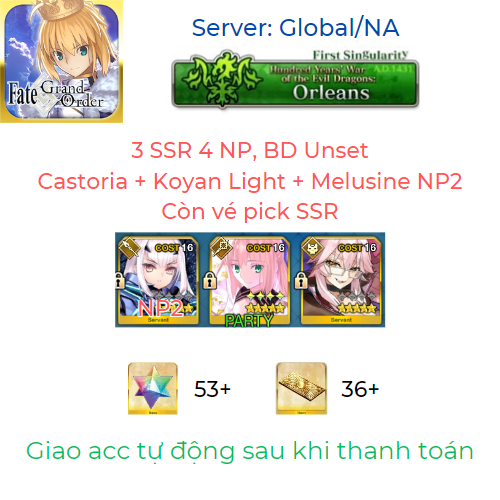Click the Caster class icon on Castoria

point(222,248)
